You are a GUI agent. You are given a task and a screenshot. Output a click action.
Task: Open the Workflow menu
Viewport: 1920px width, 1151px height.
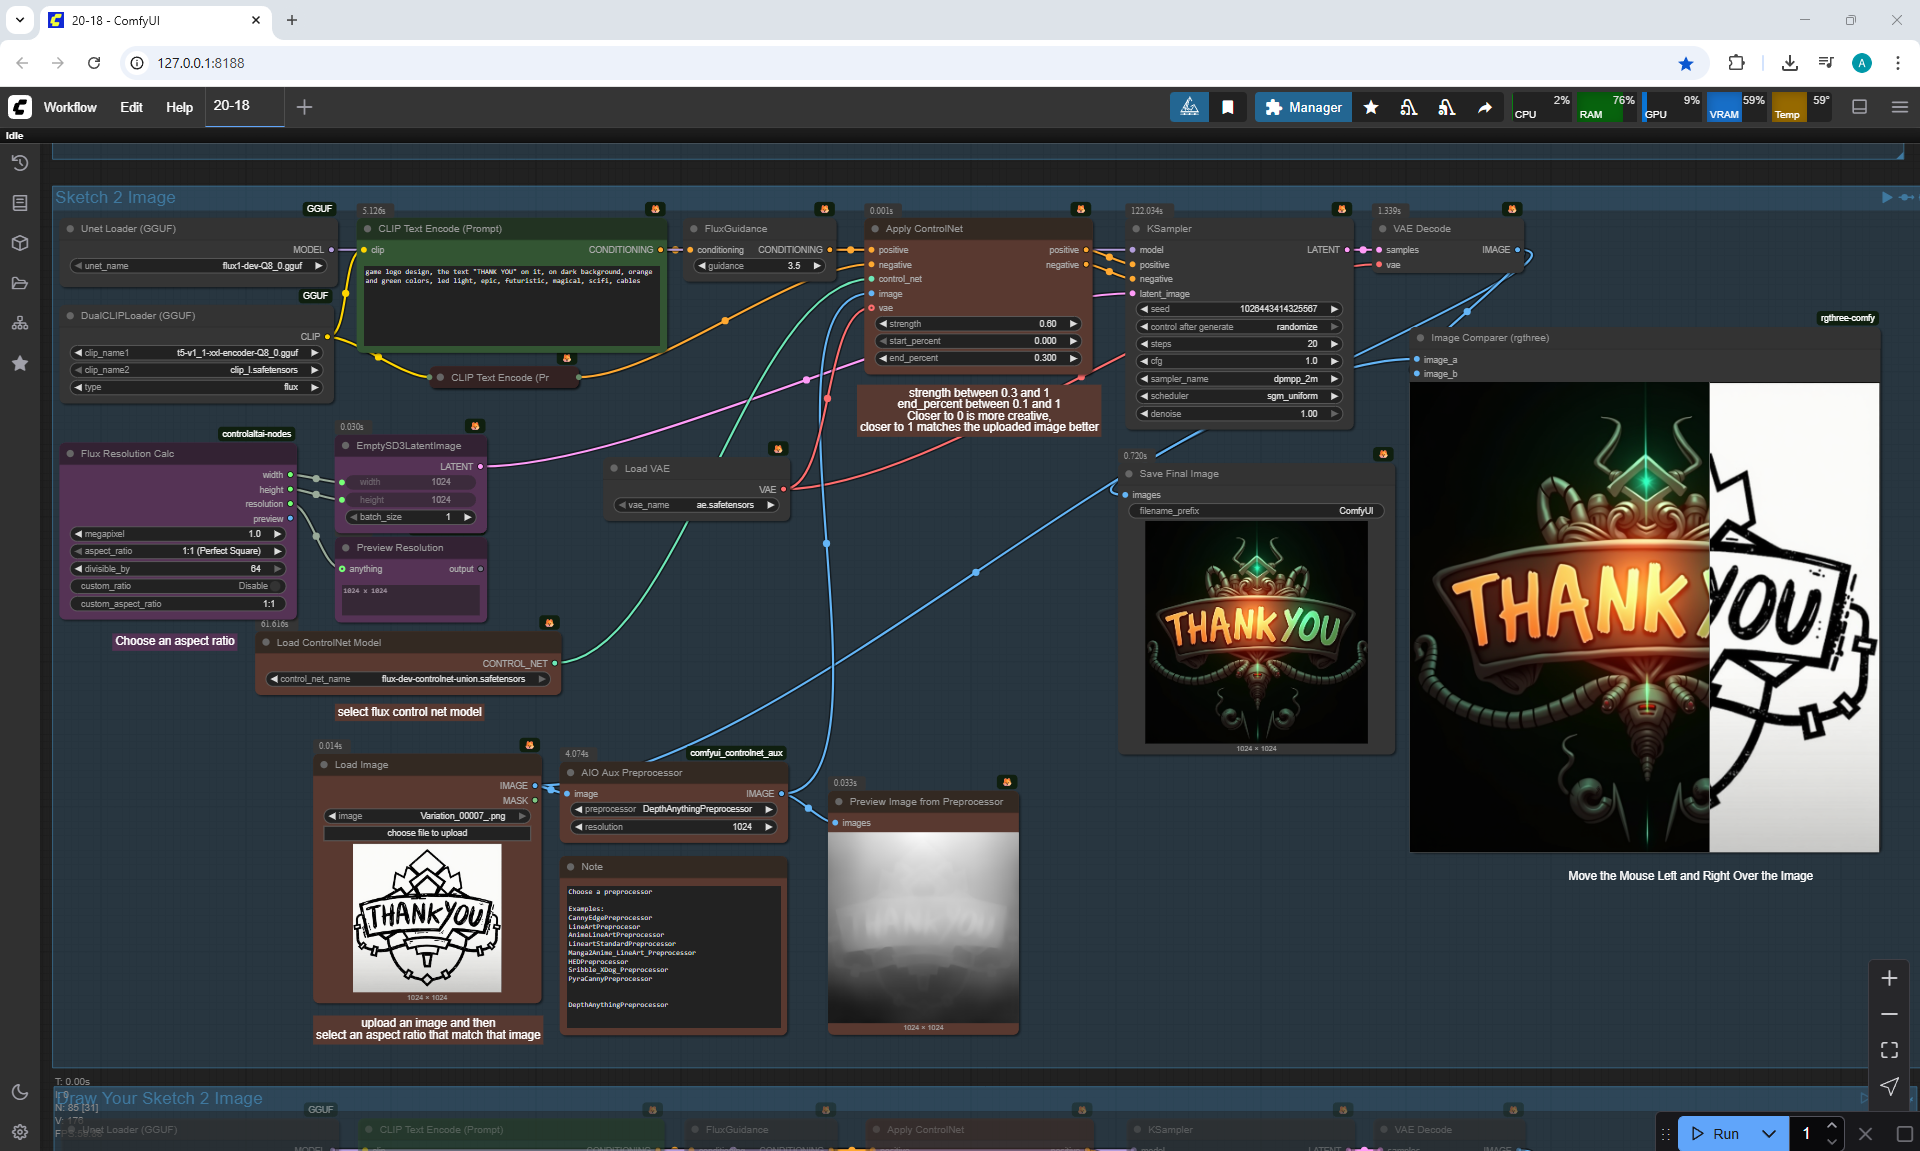(70, 107)
